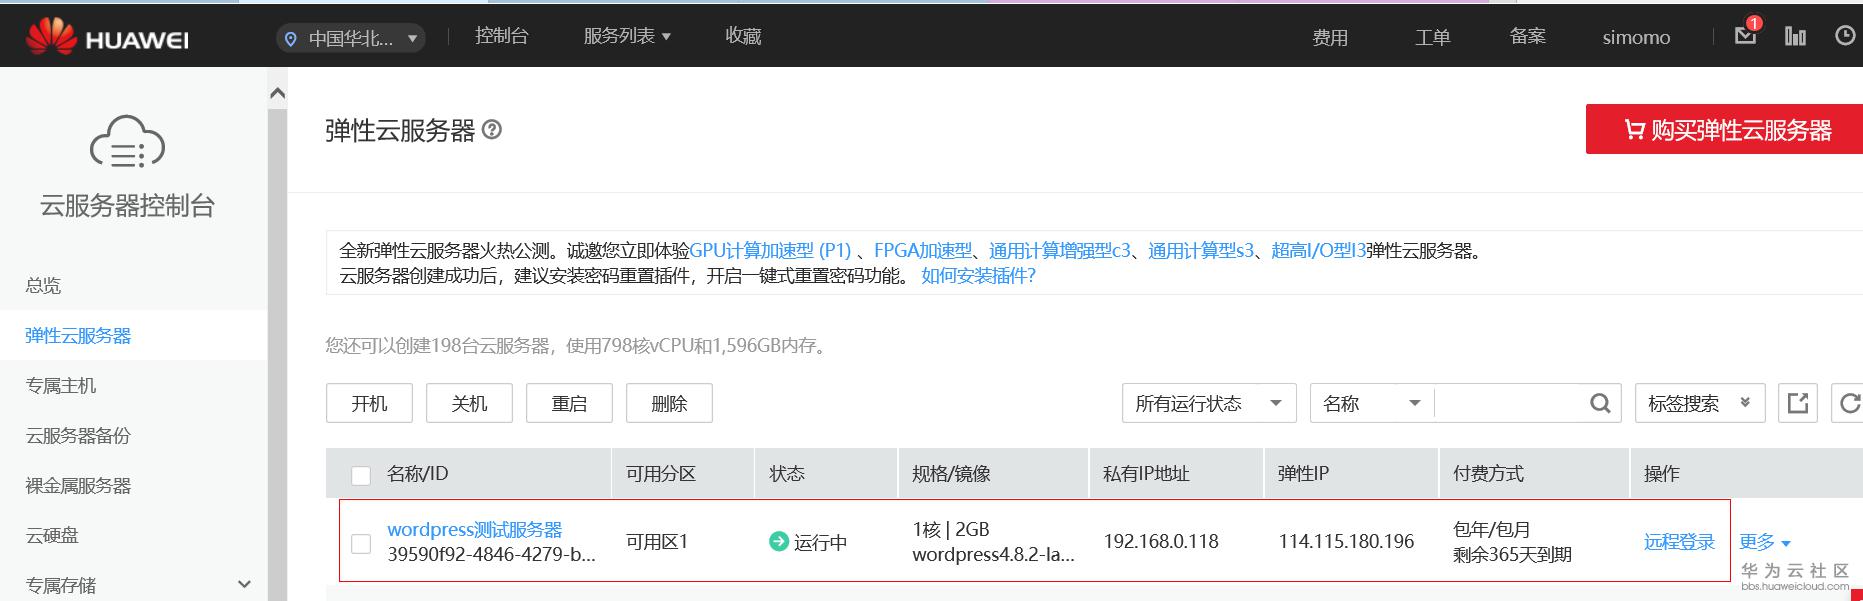
Task: Click sidebar scrollbar up arrow
Action: [278, 94]
